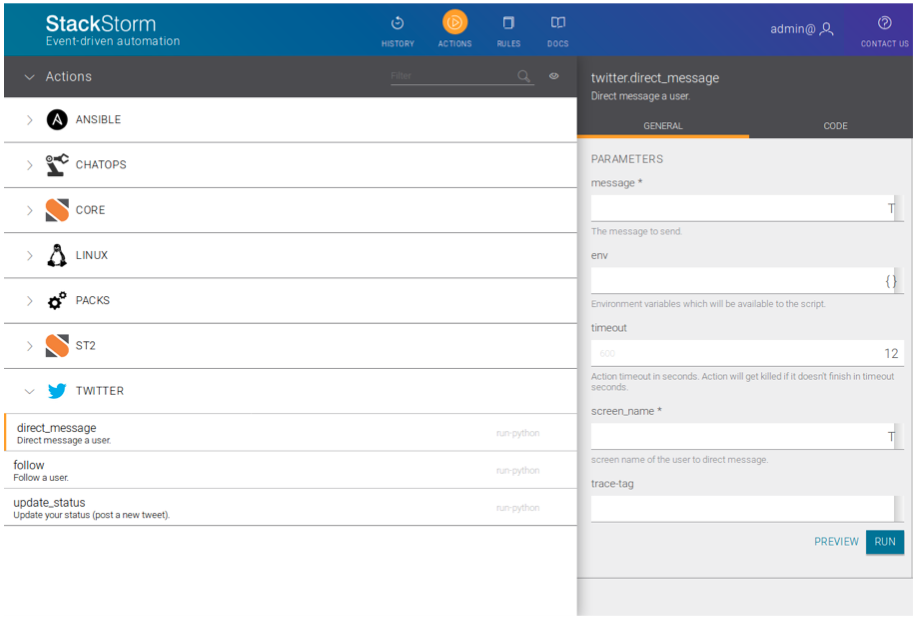Open the Docs book icon
The width and height of the screenshot is (915, 618).
point(558,23)
